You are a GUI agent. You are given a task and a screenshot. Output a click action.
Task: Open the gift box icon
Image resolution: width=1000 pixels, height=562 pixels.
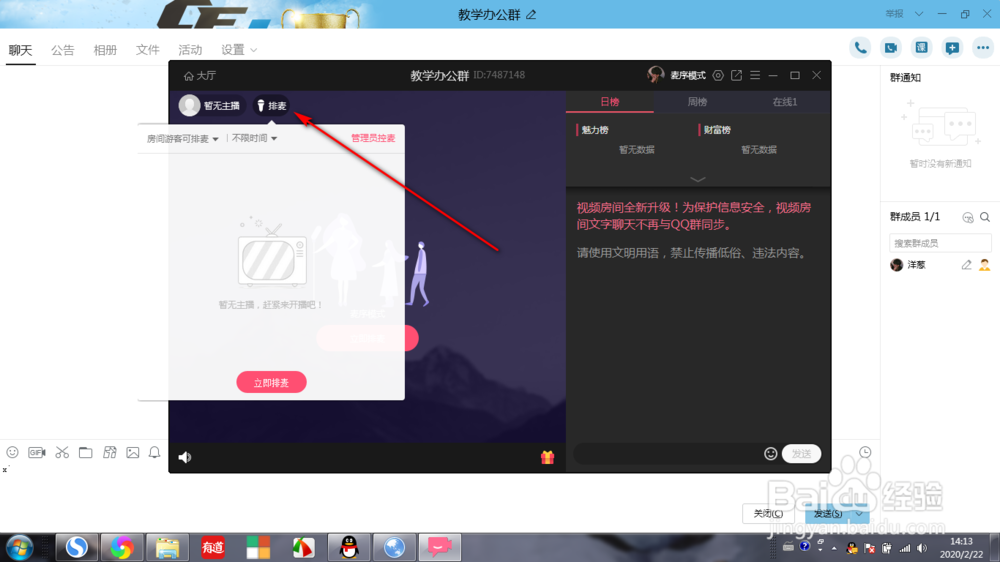pos(547,457)
